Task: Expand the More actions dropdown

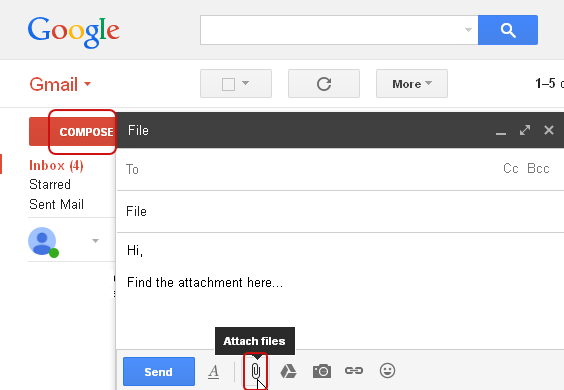Action: pyautogui.click(x=412, y=83)
